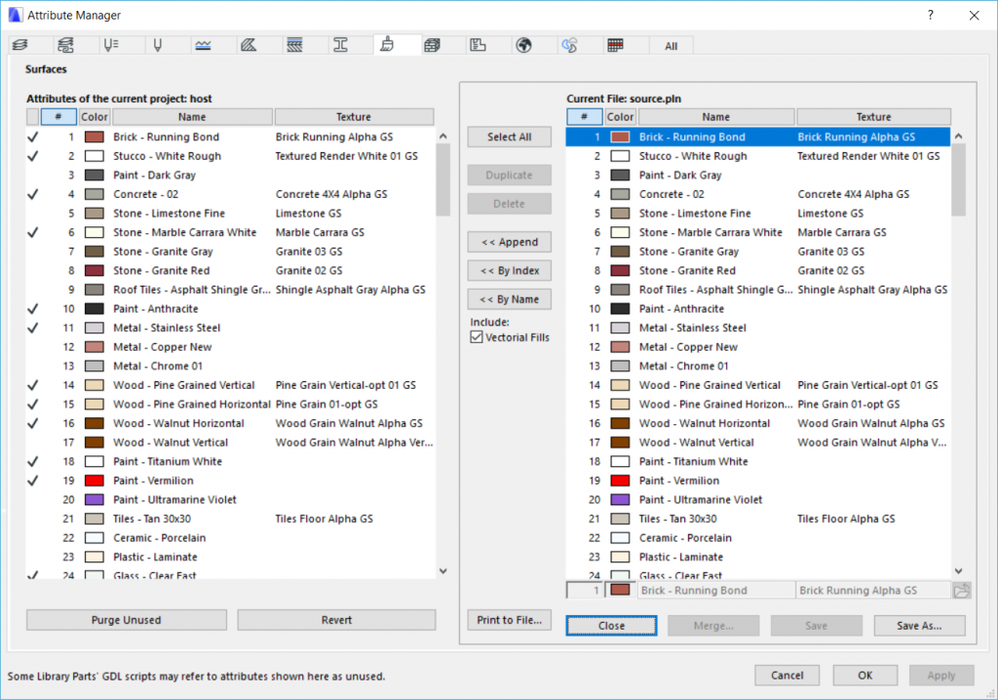Click the color swatch in bottom edit row
The width and height of the screenshot is (998, 700).
pos(620,590)
